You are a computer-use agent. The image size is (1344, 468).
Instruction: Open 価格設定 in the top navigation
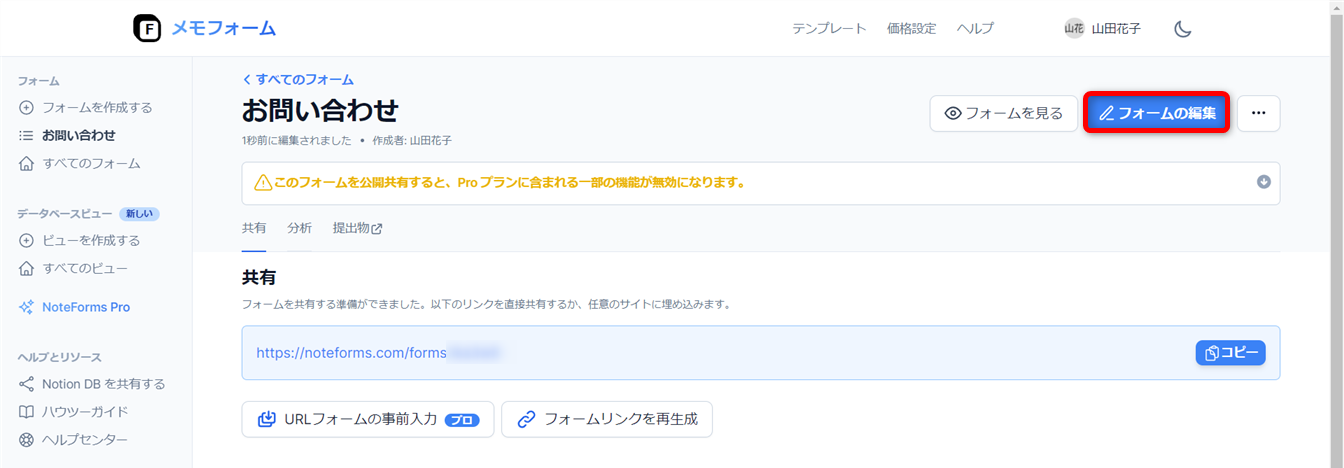[x=911, y=29]
